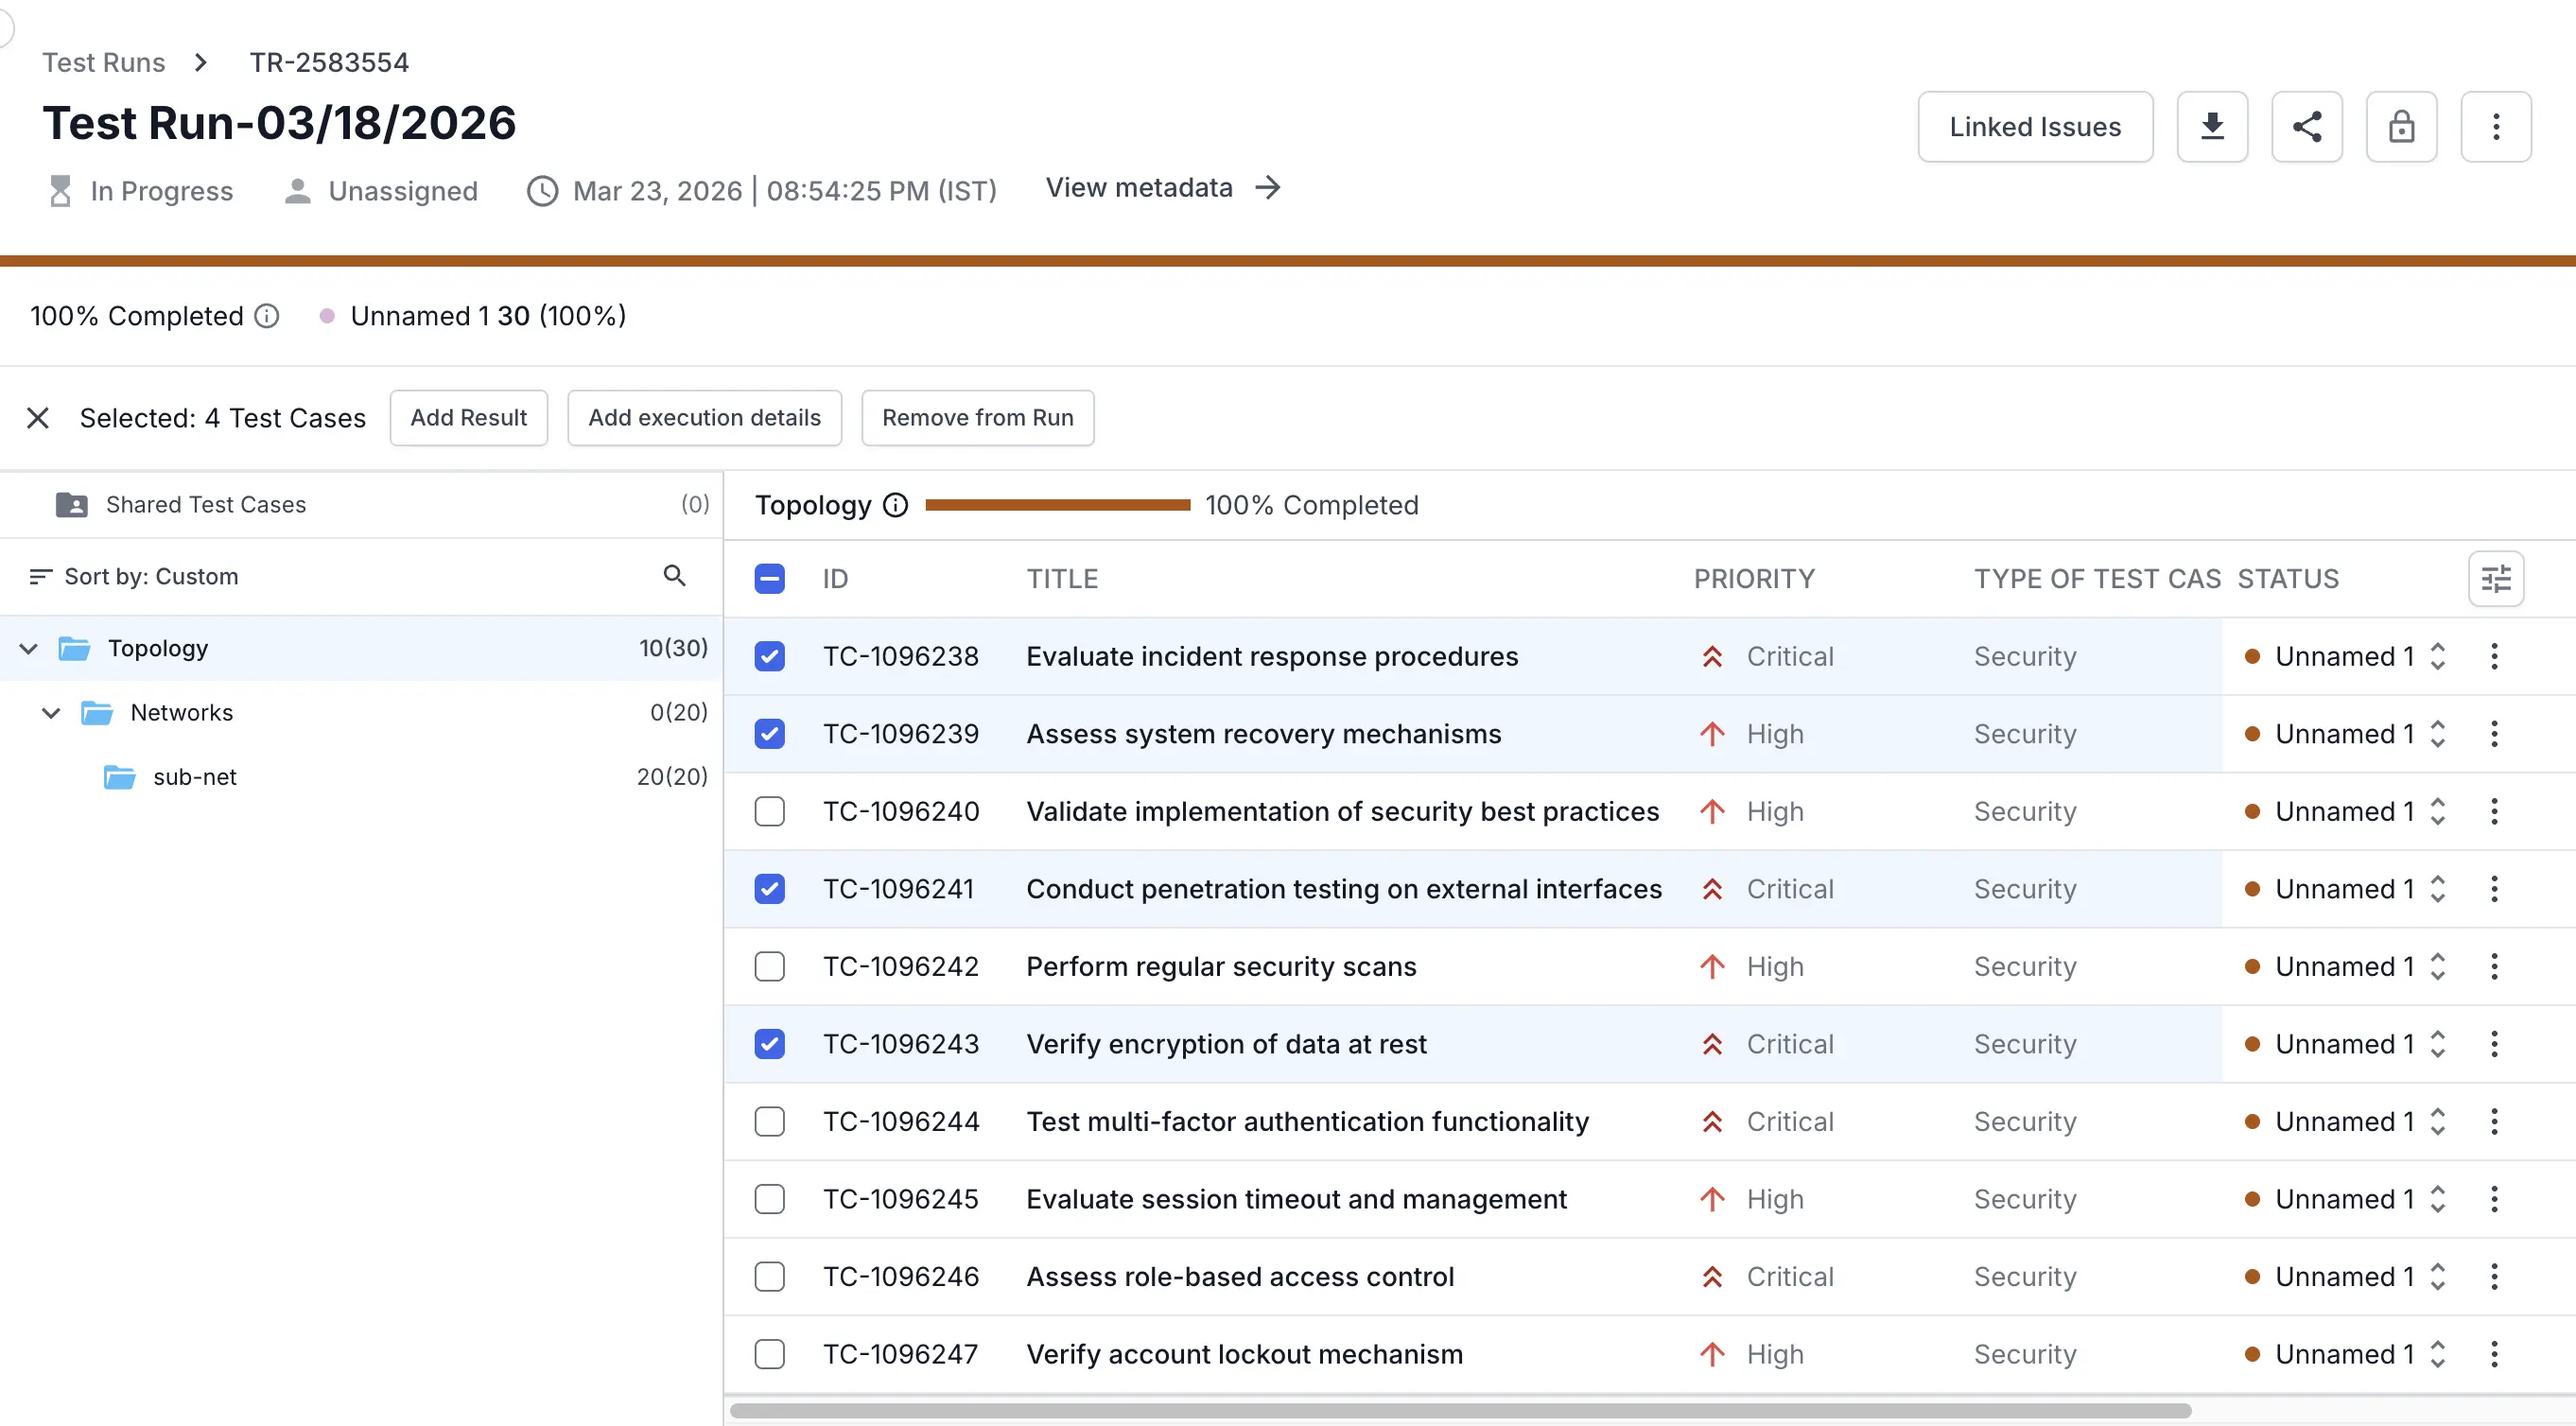Uncheck the TC-1096241 checkbox
2576x1426 pixels.
point(769,889)
